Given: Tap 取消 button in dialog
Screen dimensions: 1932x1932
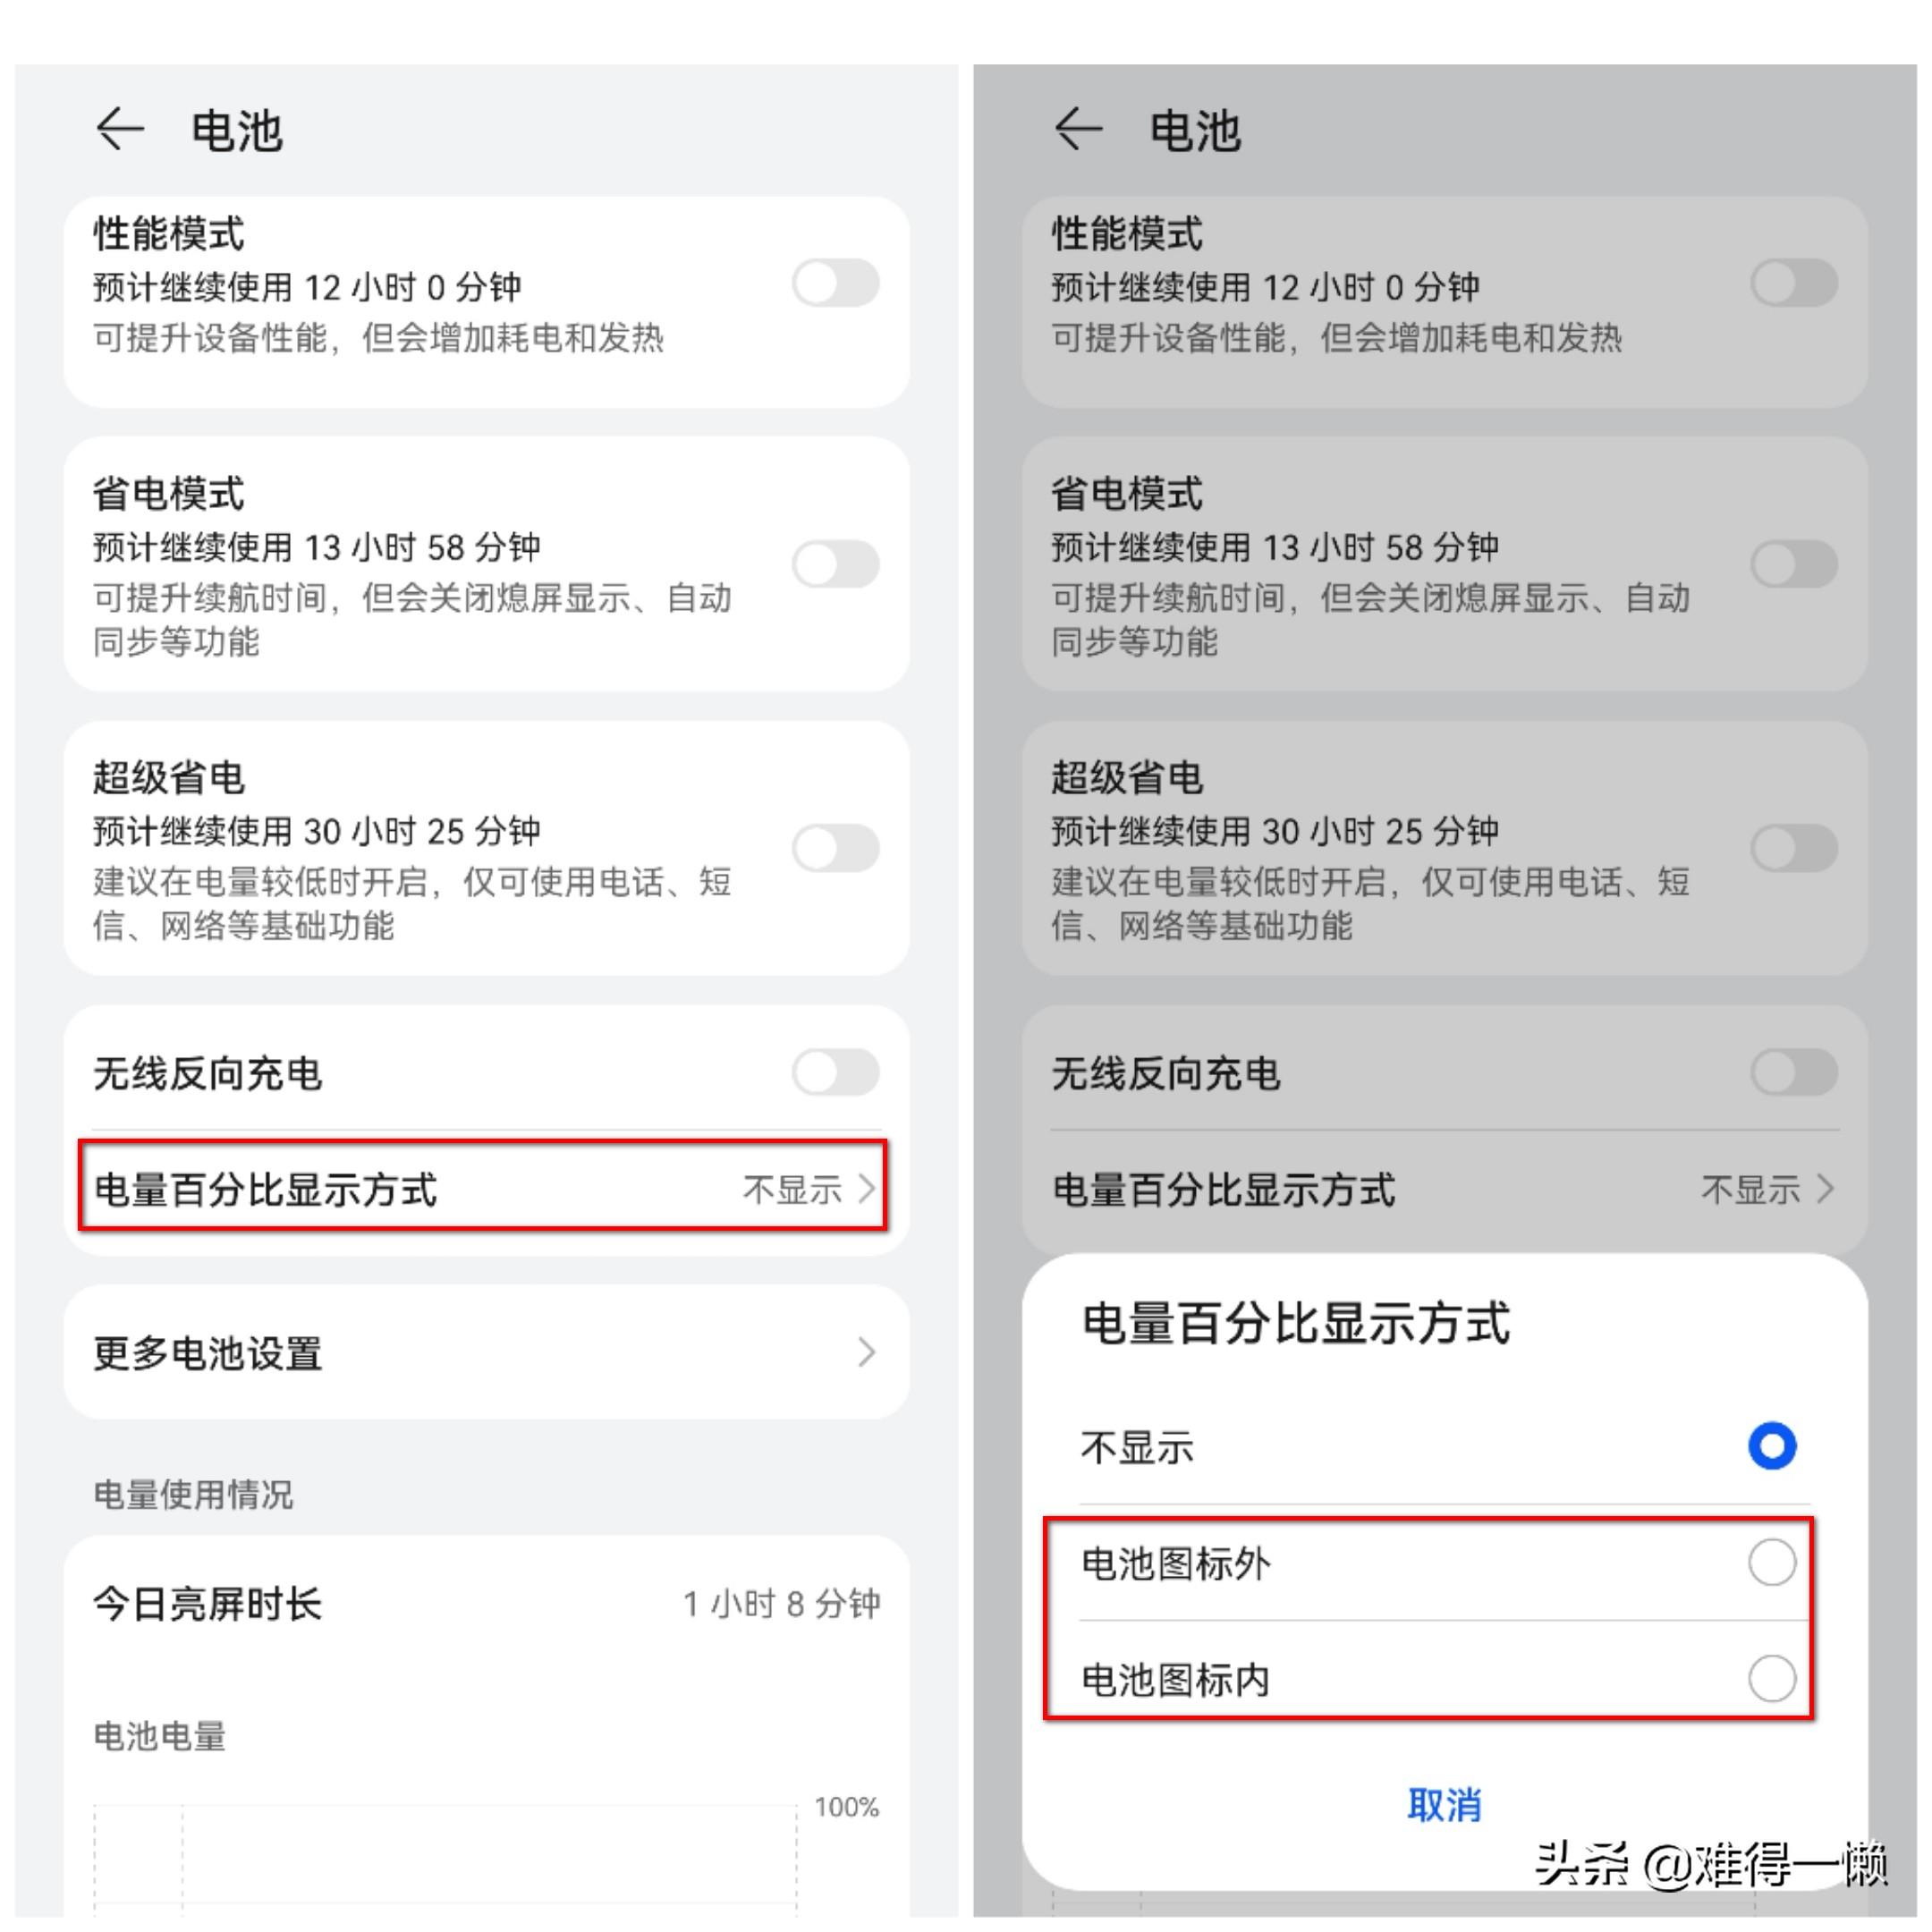Looking at the screenshot, I should coord(1444,1806).
